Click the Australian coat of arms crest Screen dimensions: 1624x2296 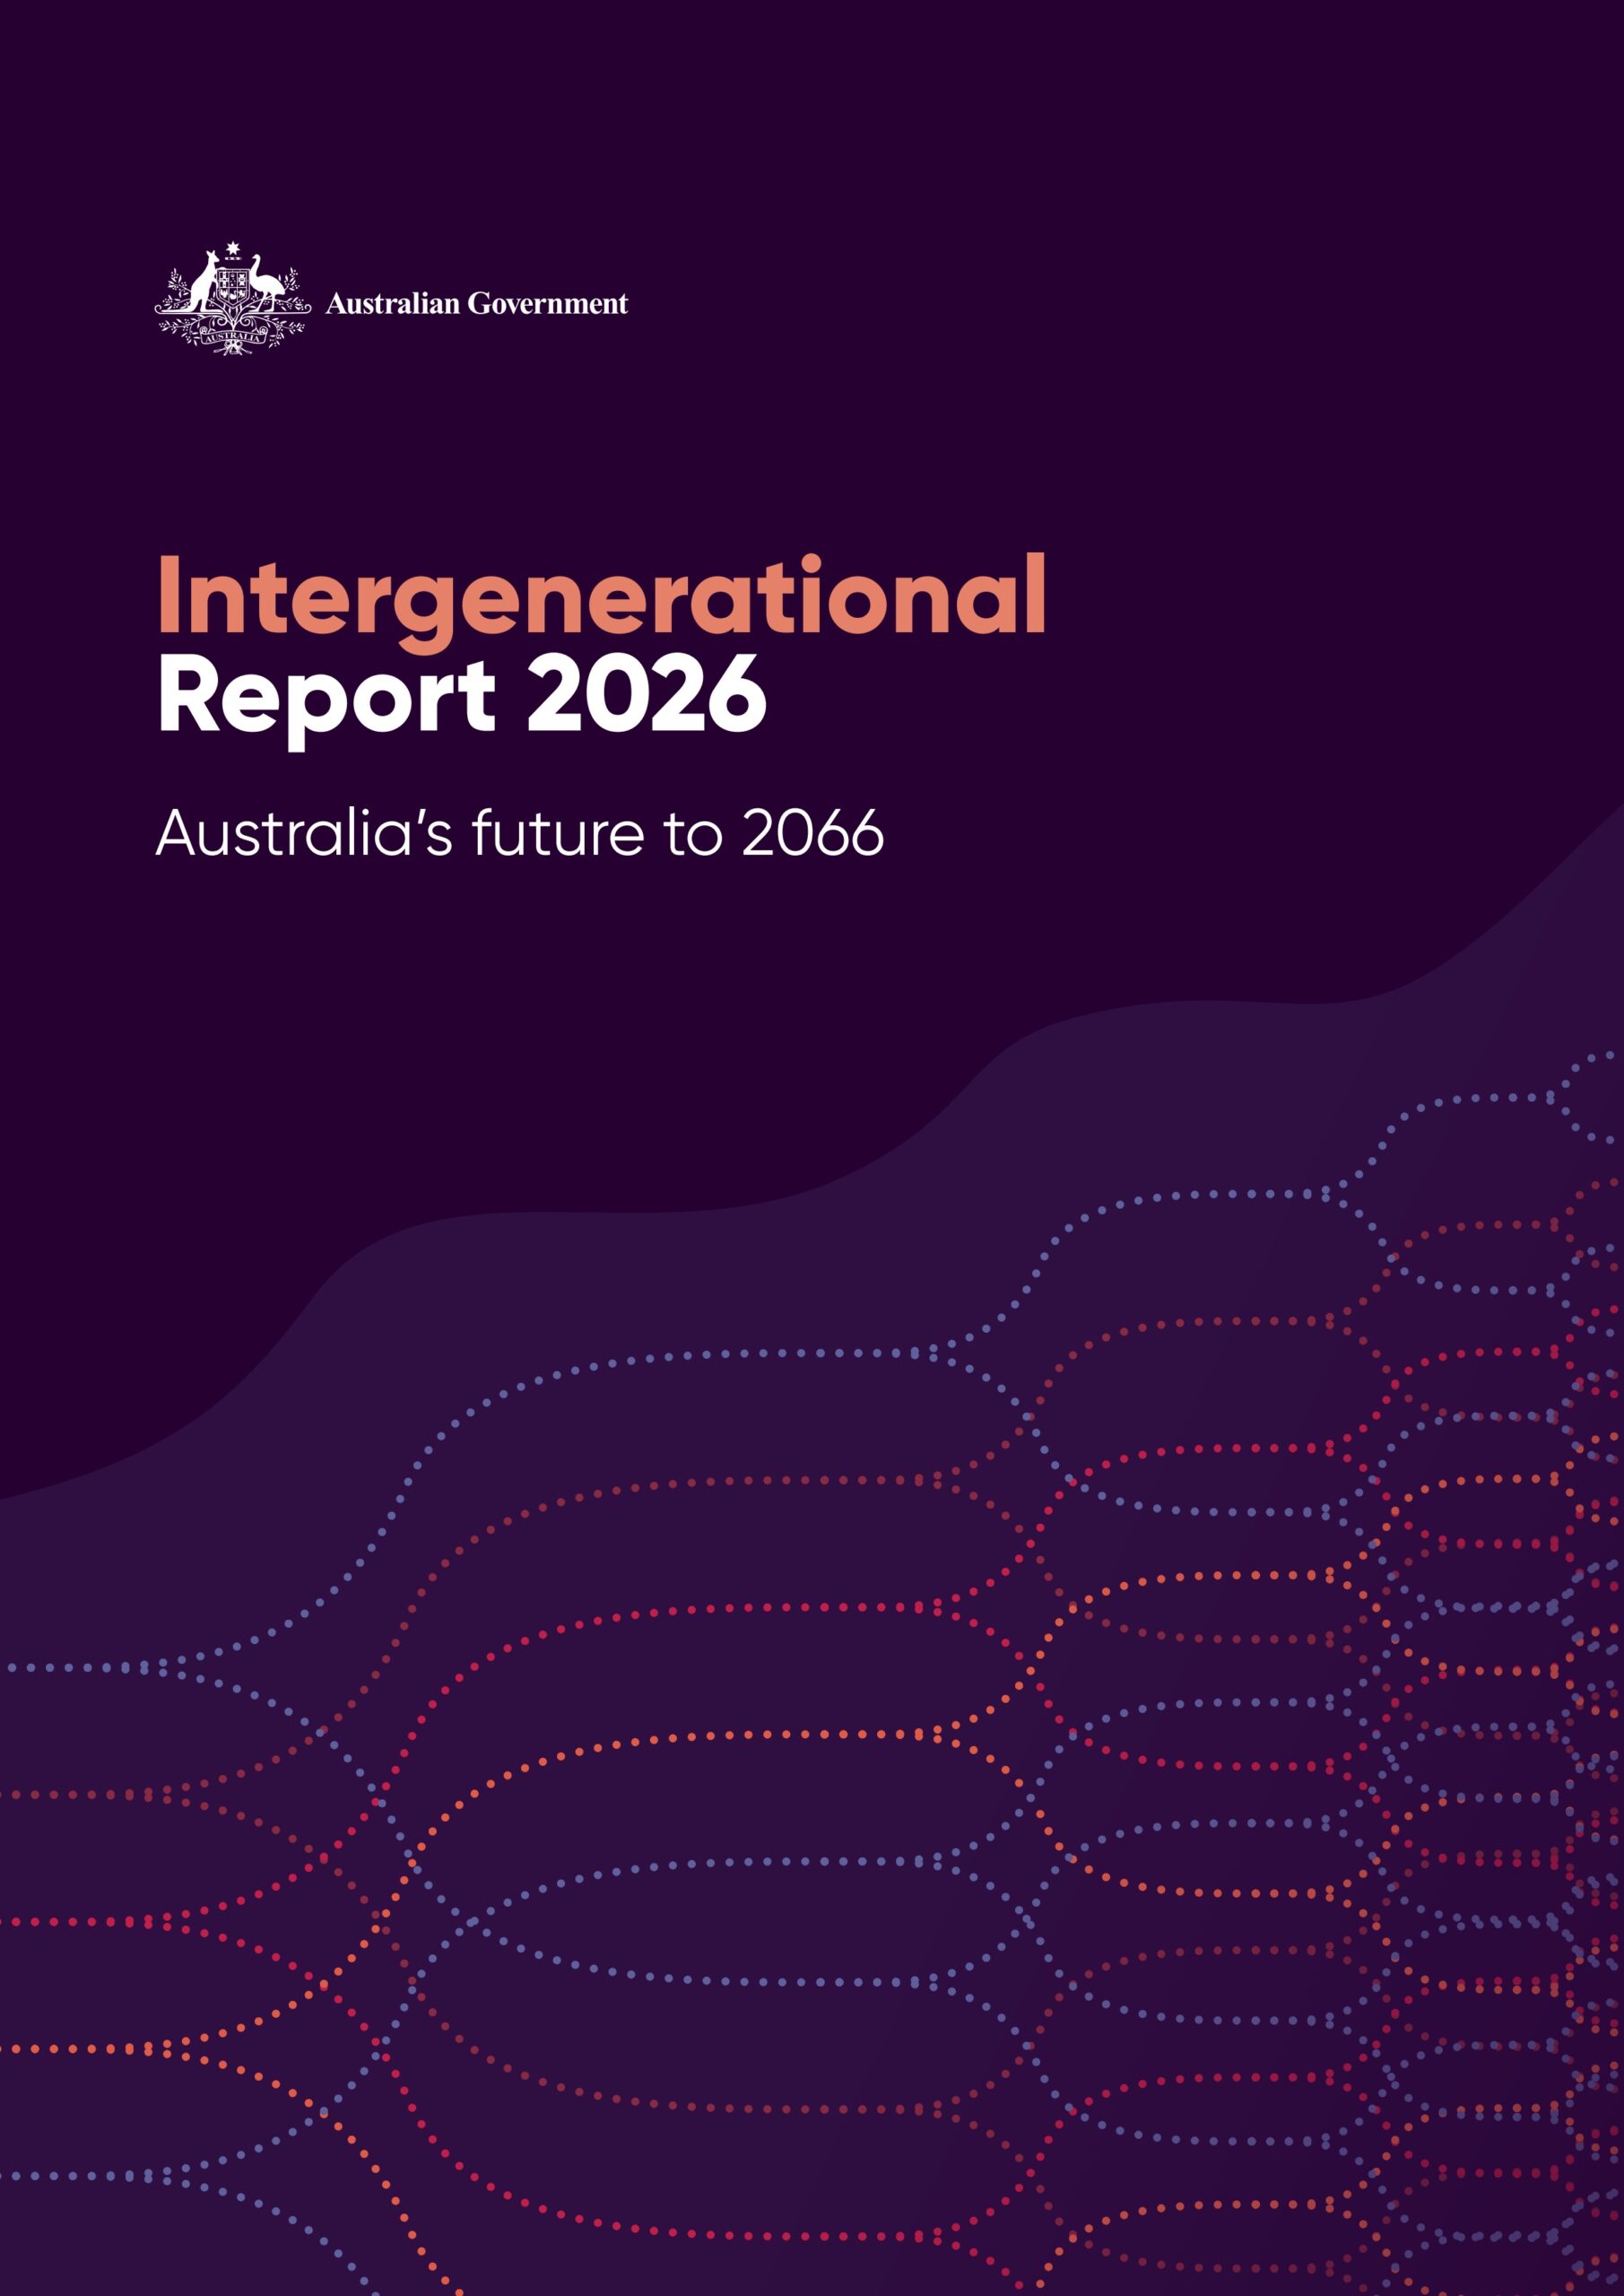[233, 298]
